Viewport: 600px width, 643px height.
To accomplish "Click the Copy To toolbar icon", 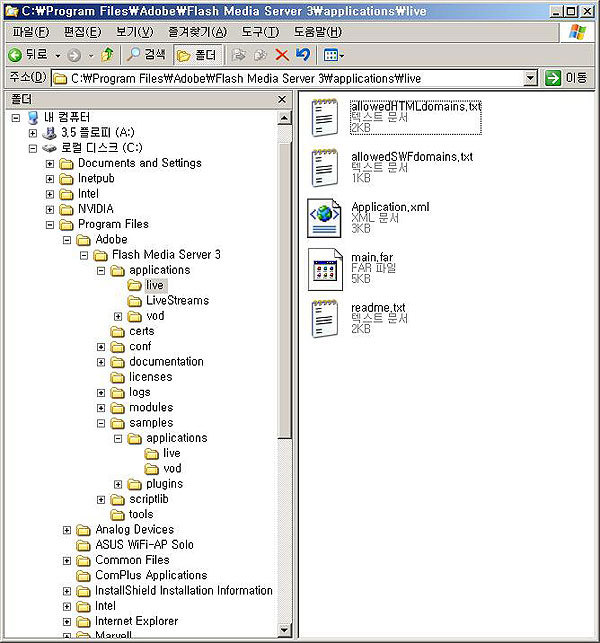I will point(260,55).
